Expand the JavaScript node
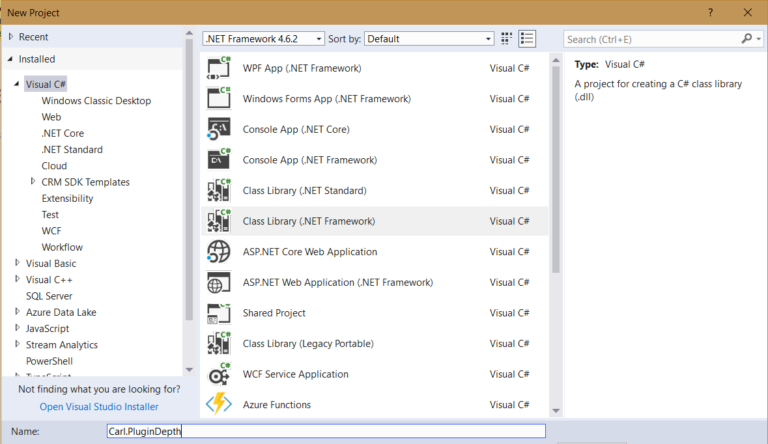 (17, 327)
